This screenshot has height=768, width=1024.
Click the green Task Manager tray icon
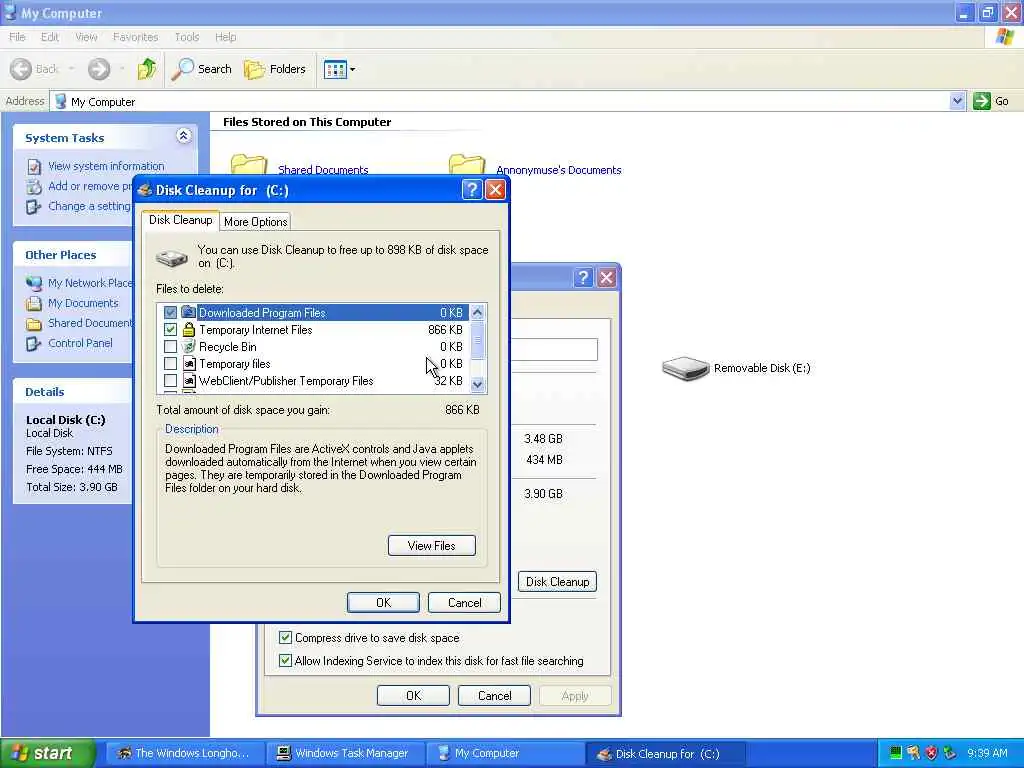896,753
